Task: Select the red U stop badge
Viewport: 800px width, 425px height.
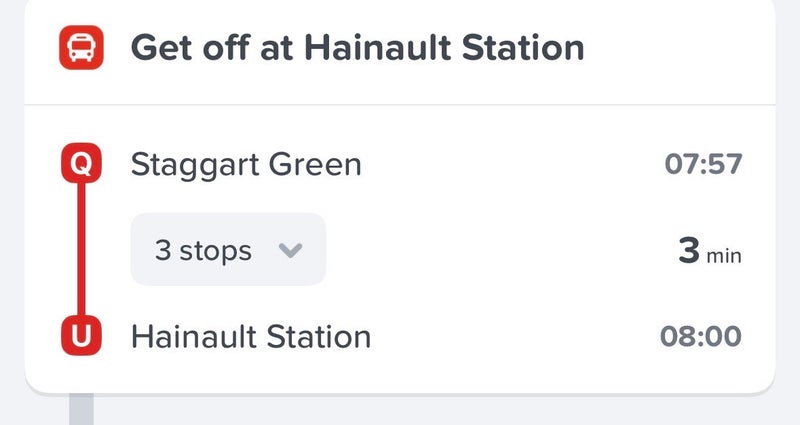Action: point(81,336)
